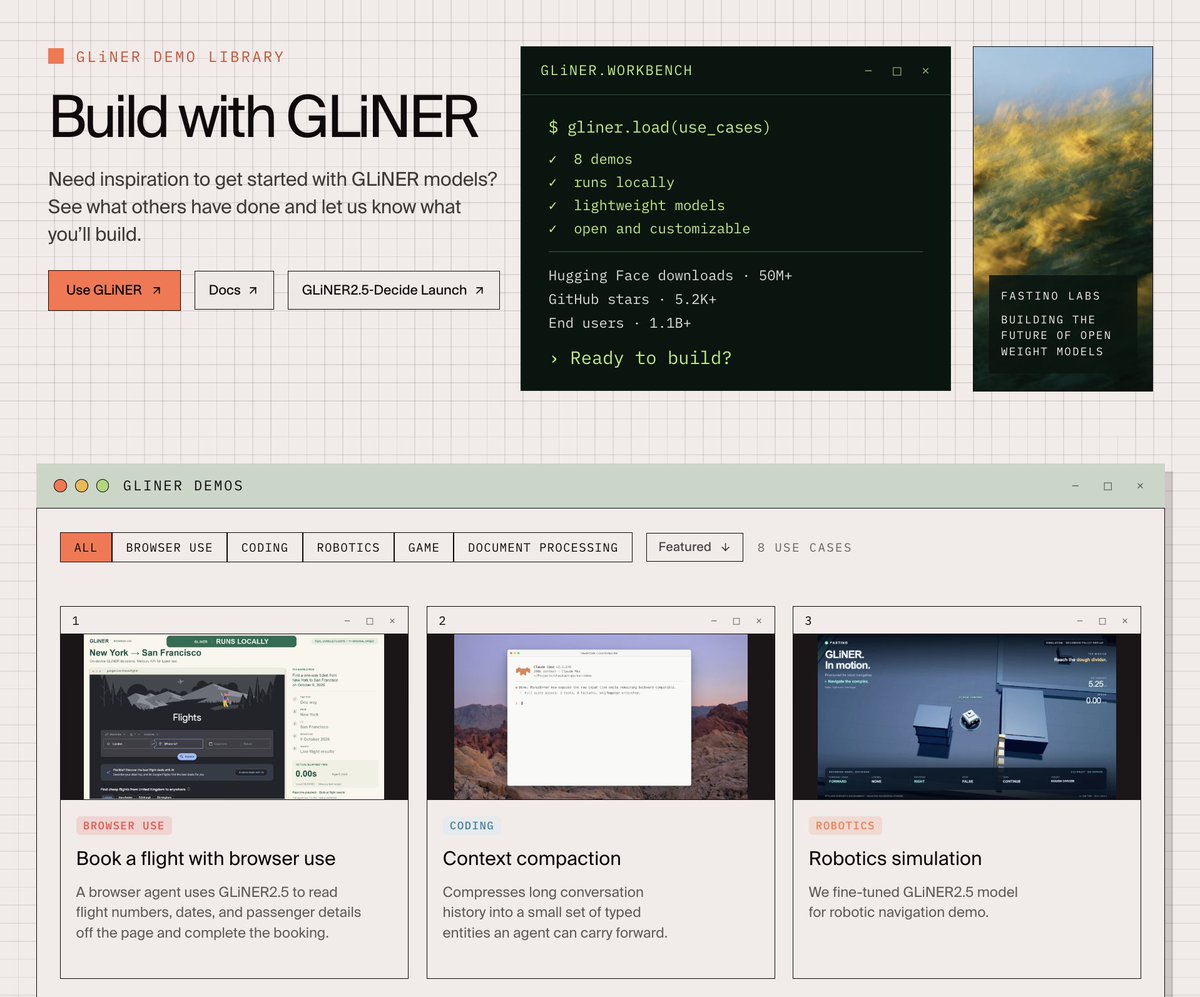Click the 'runs locally' checklist line

click(612, 182)
